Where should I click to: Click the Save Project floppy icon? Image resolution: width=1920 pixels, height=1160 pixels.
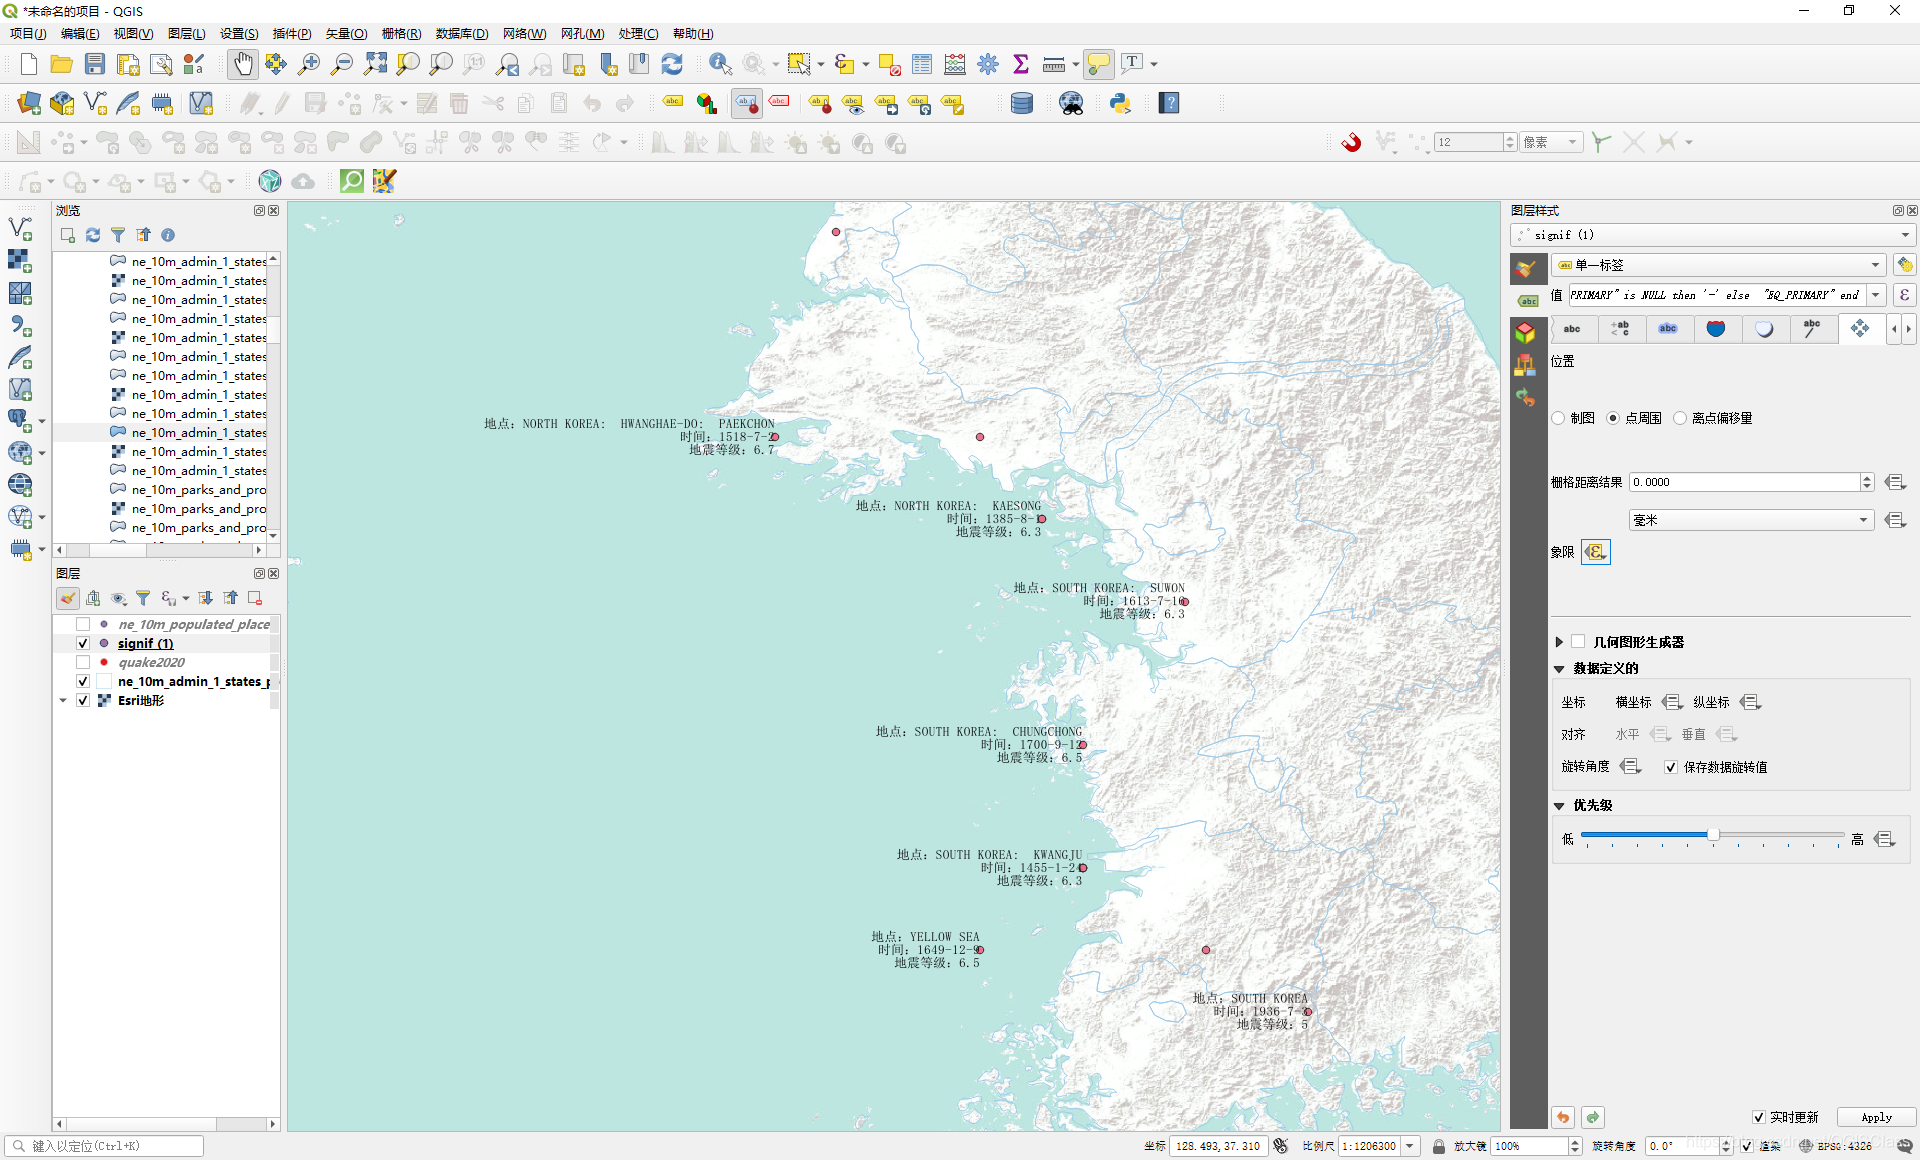click(95, 64)
